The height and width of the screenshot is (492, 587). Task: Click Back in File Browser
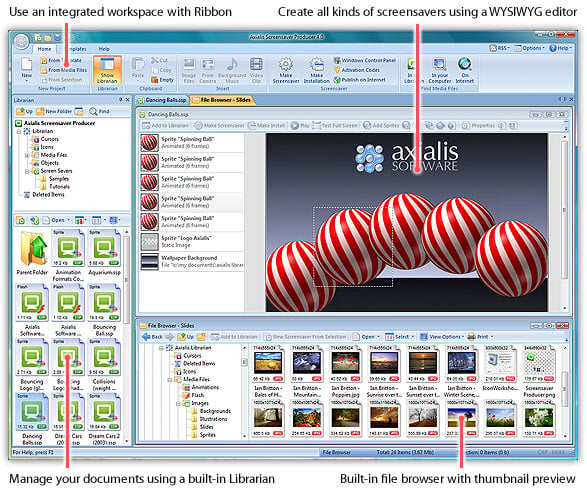tap(152, 337)
